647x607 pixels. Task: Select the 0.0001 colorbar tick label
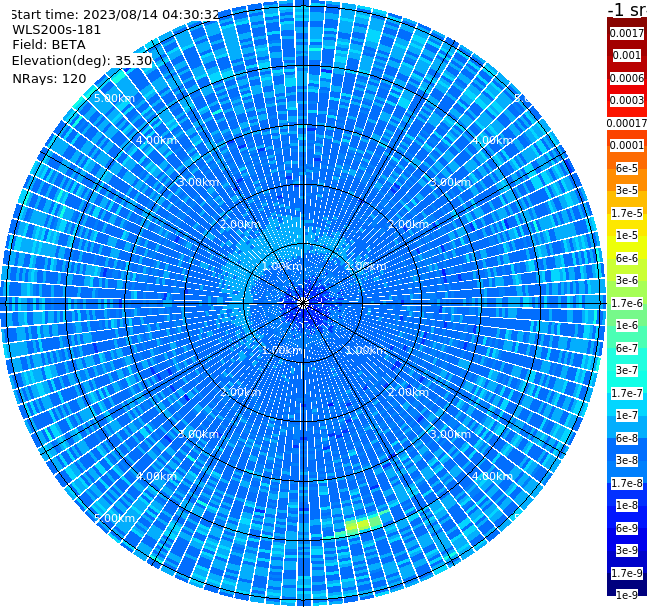627,145
